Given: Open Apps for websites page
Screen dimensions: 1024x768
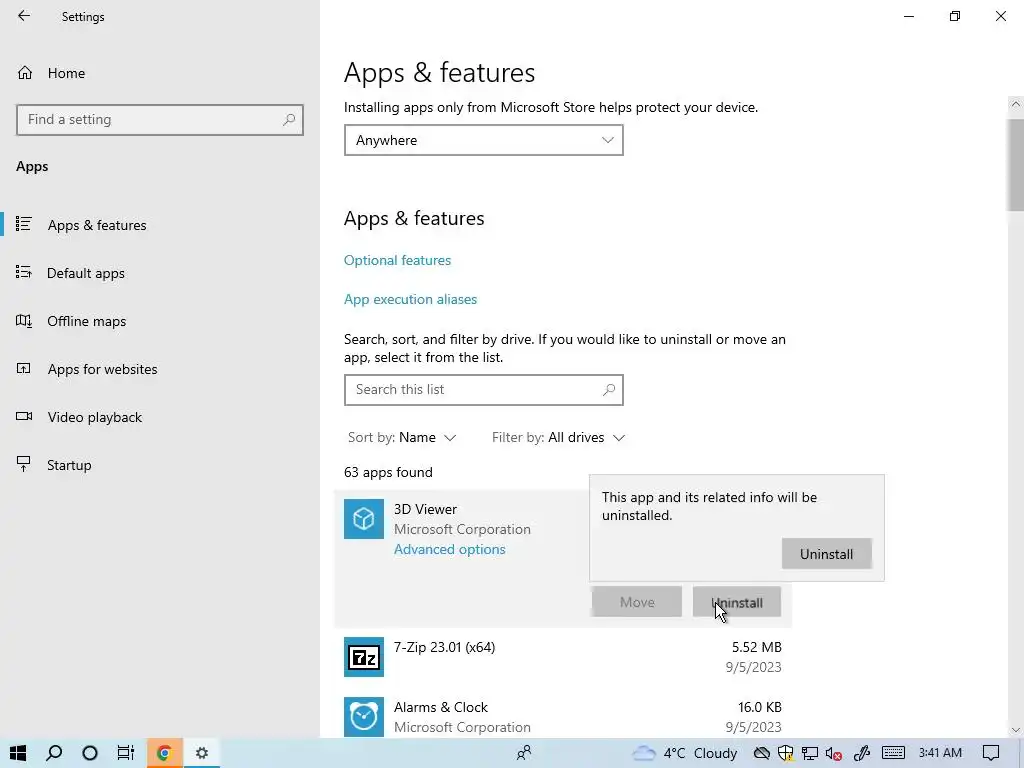Looking at the screenshot, I should coord(102,369).
